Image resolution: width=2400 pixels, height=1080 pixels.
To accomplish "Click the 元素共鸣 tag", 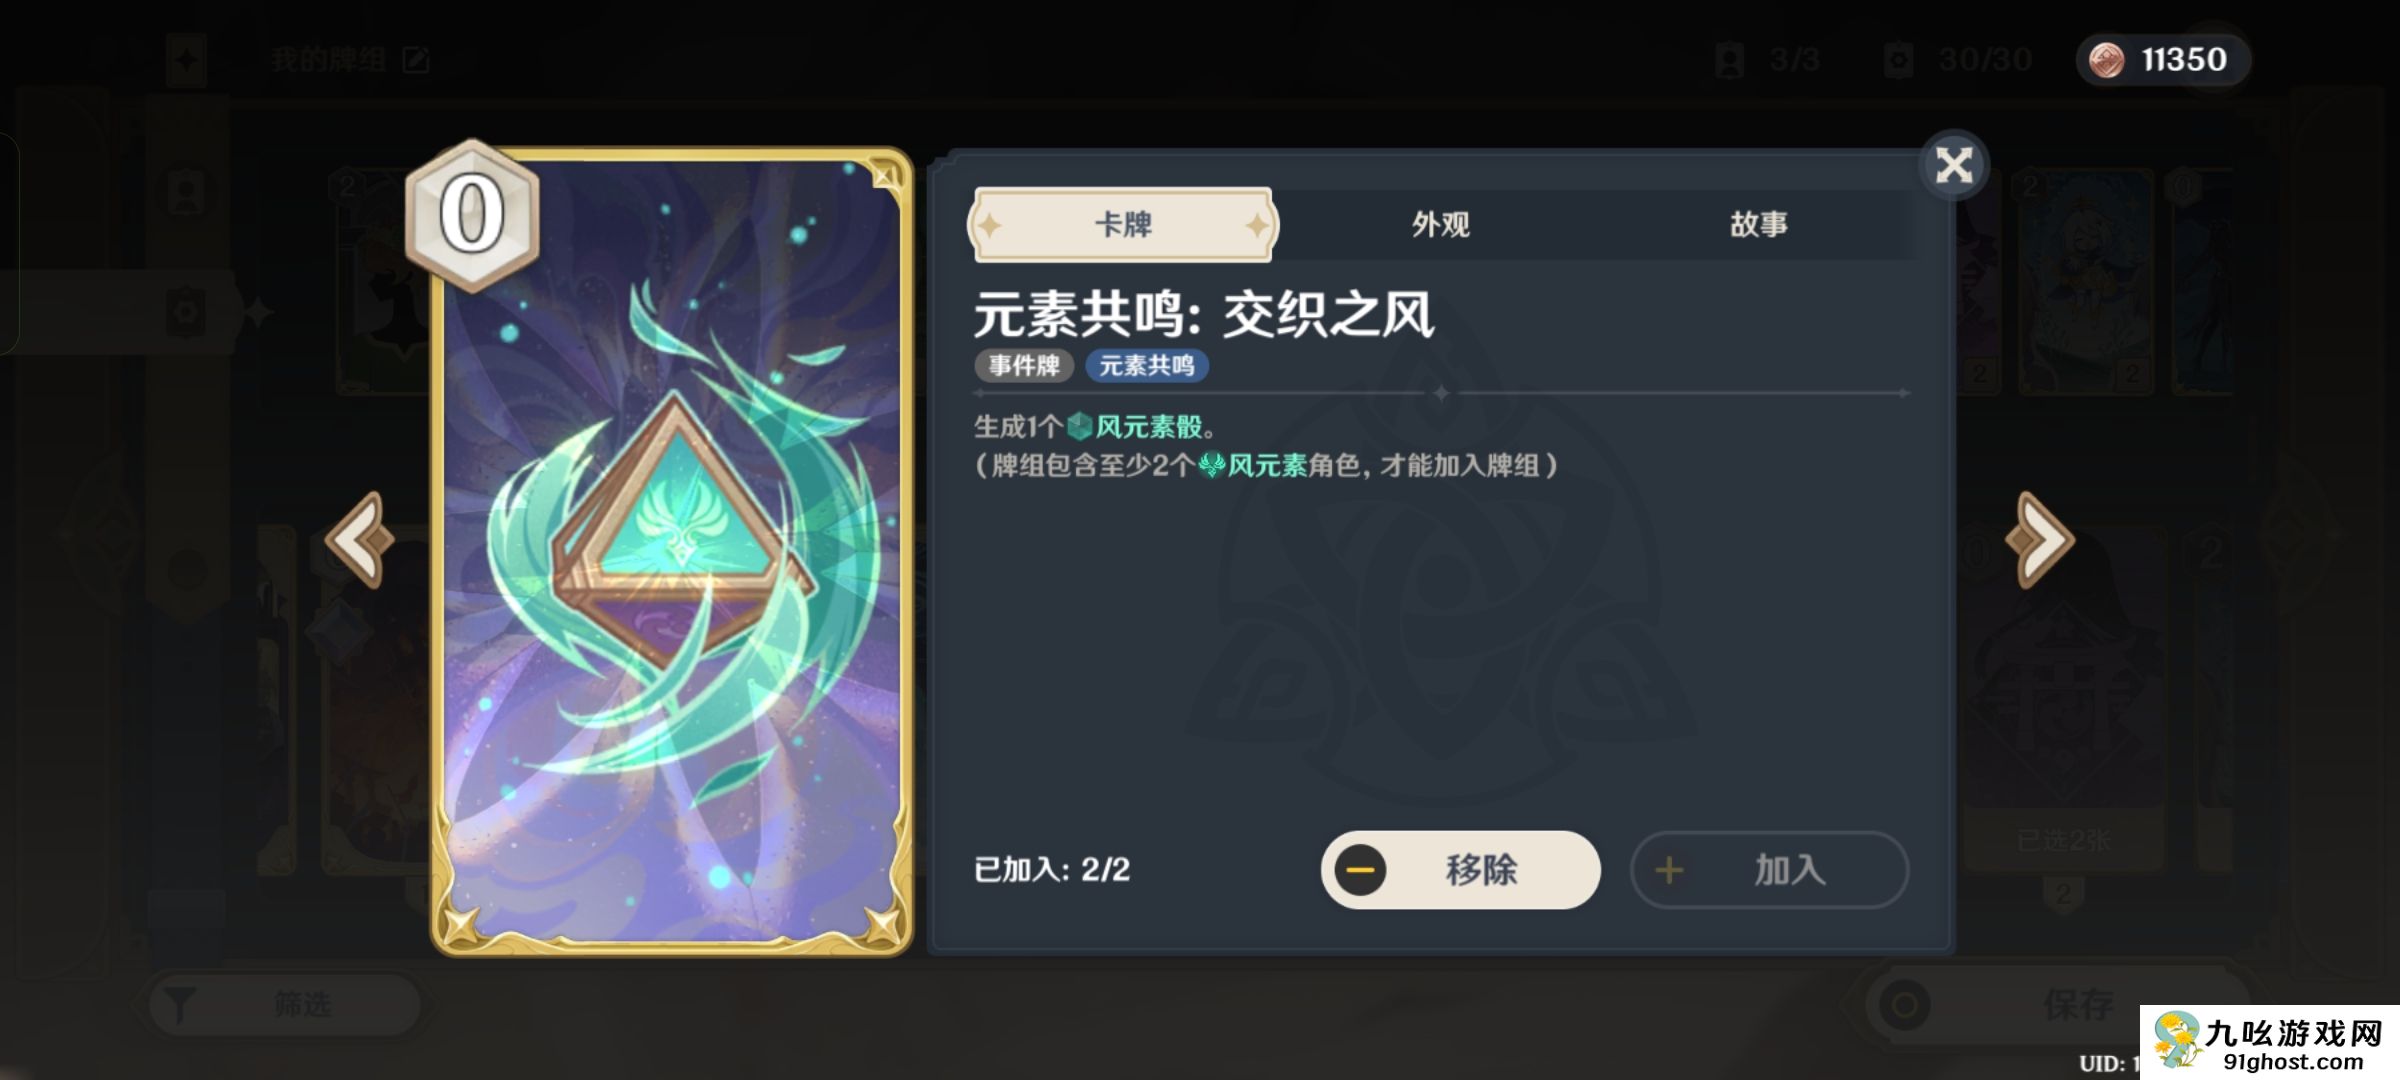I will (1147, 366).
